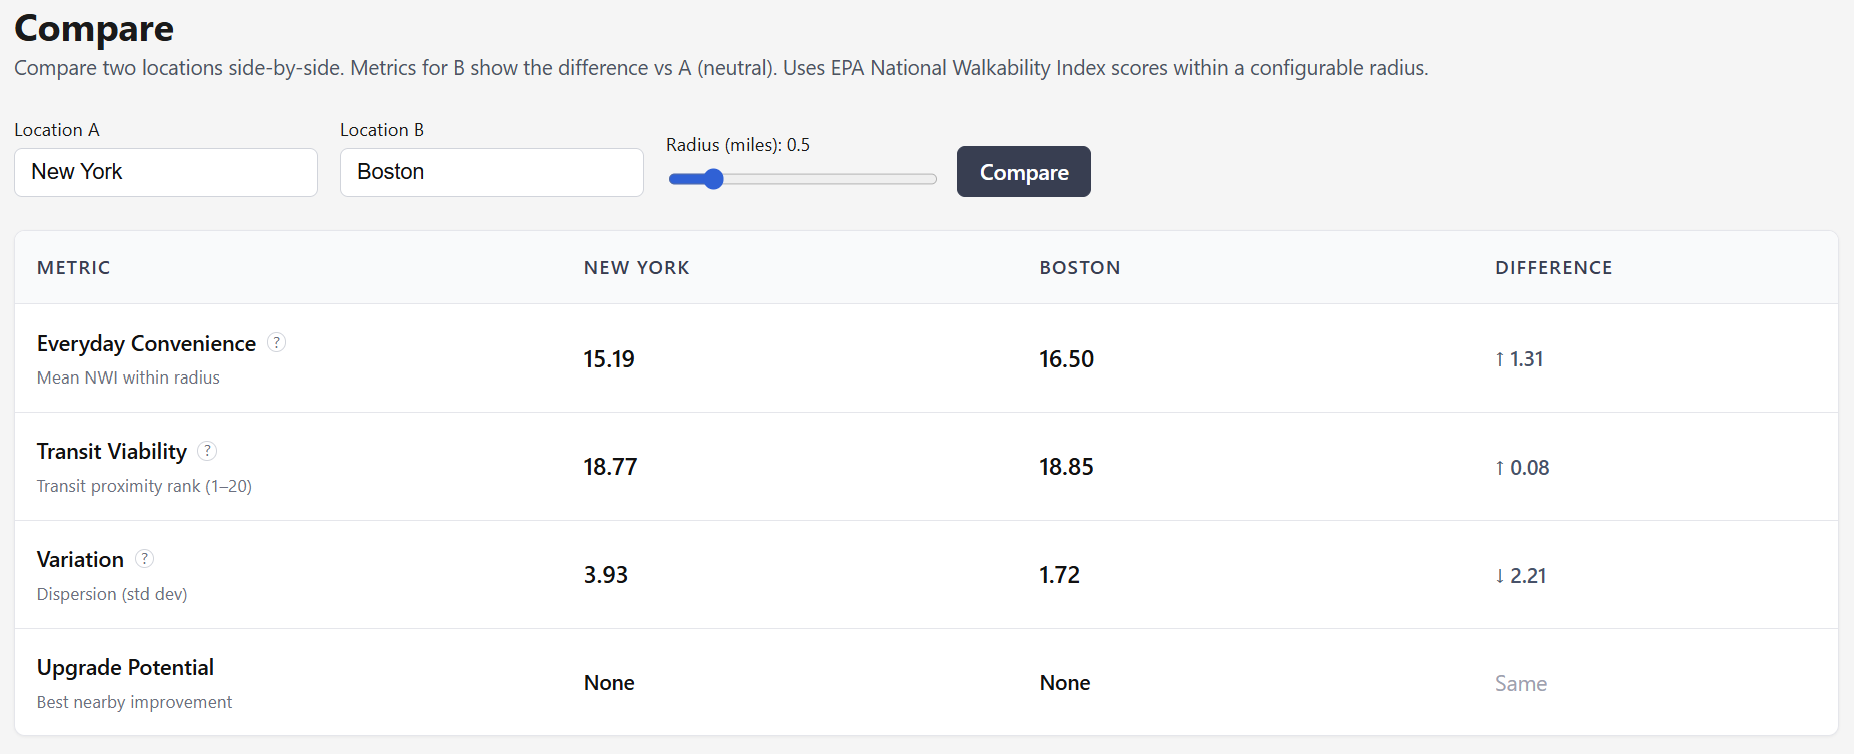Click the Radius miles slider handle
This screenshot has height=754, width=1854.
(713, 179)
